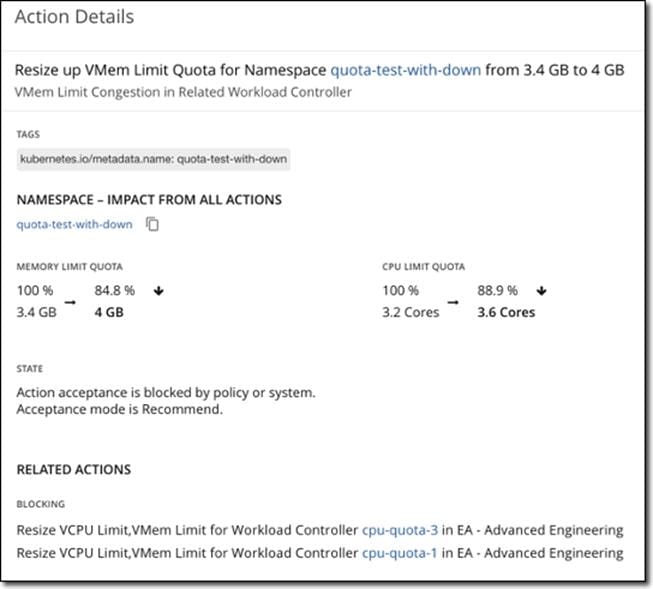Click the arrow between 3.2 and 3.6 Cores
This screenshot has width=653, height=589.
[453, 302]
